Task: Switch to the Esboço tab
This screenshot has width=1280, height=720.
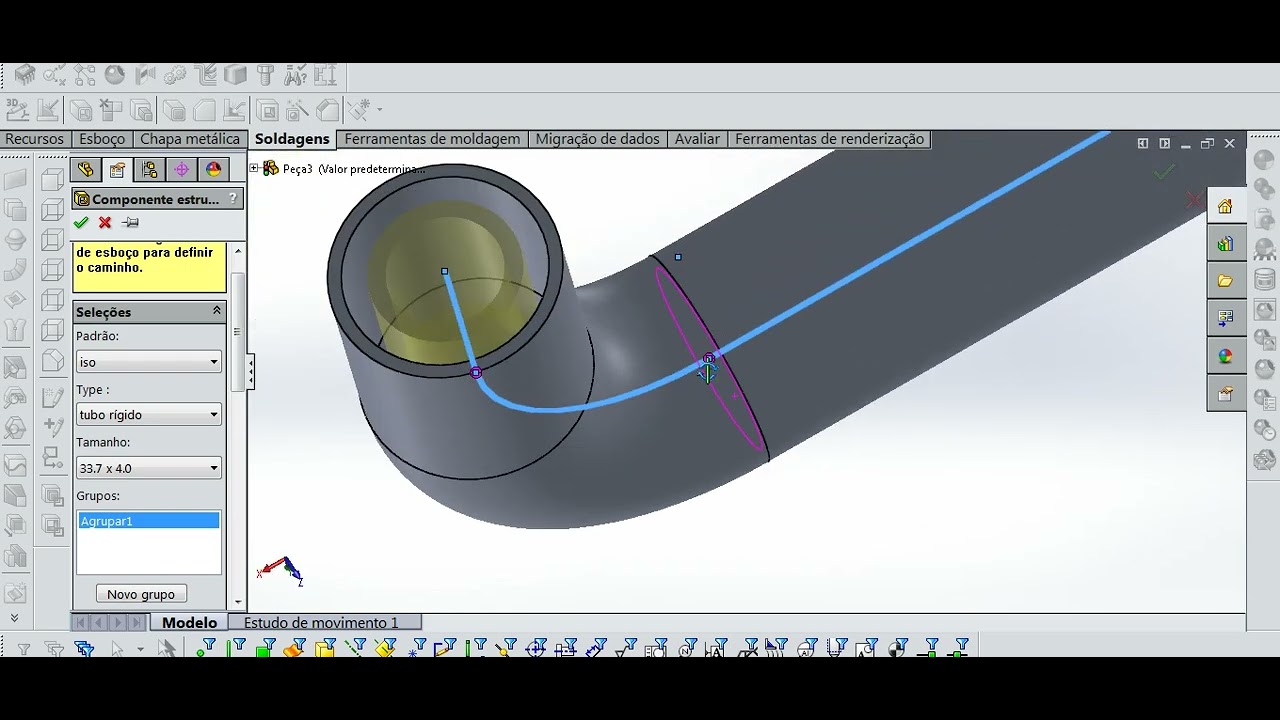Action: (102, 139)
